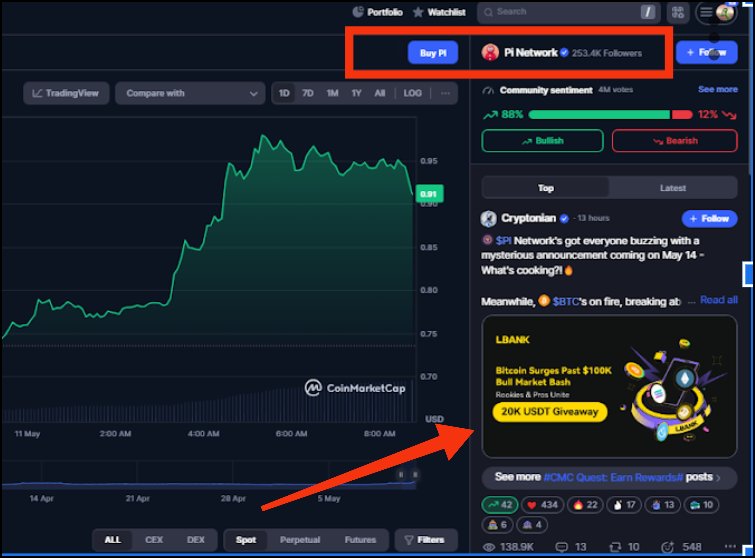Image resolution: width=755 pixels, height=558 pixels.
Task: Select the DEX markets filter
Action: tap(195, 540)
